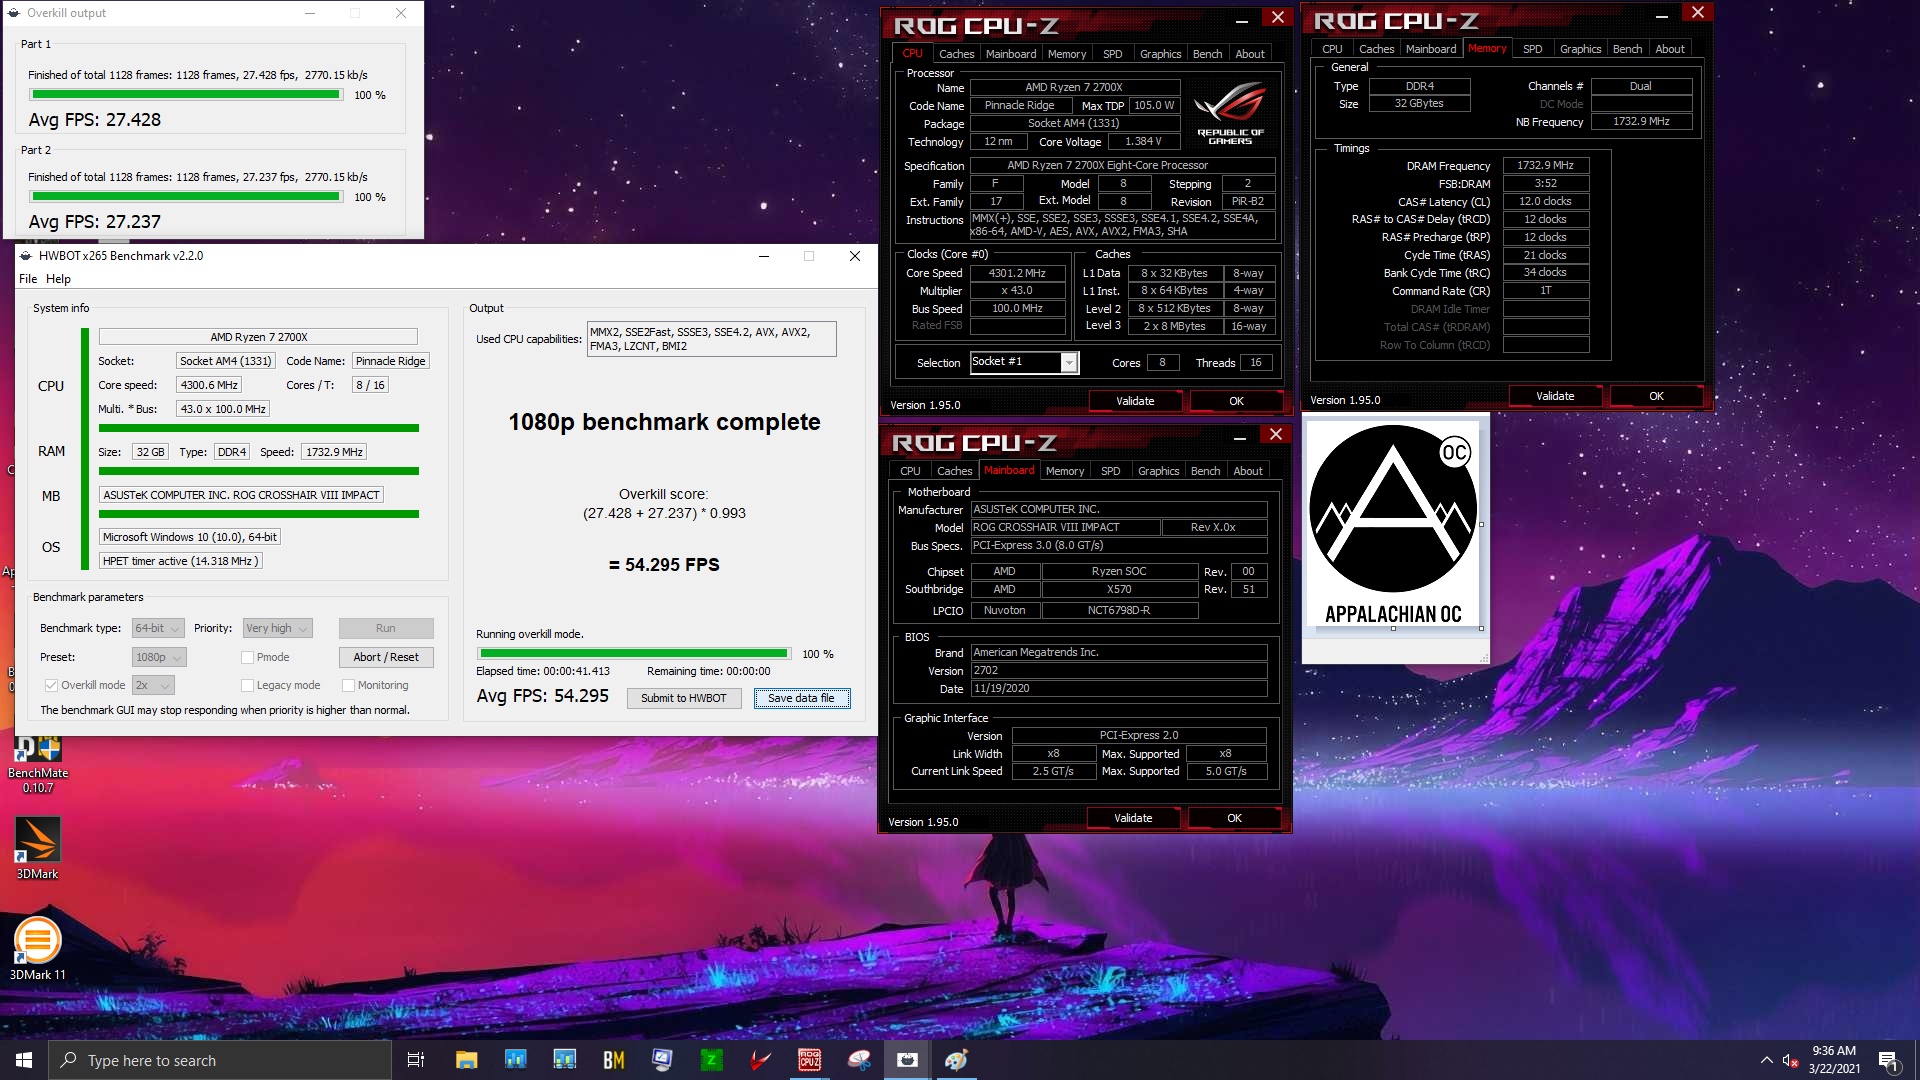Open File Explorer from the taskbar
This screenshot has height=1080, width=1920.
tap(466, 1060)
